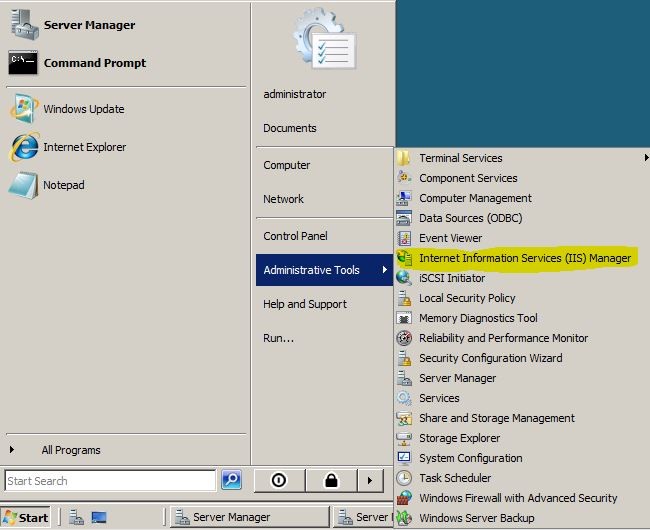Open Help and Support

[x=305, y=304]
